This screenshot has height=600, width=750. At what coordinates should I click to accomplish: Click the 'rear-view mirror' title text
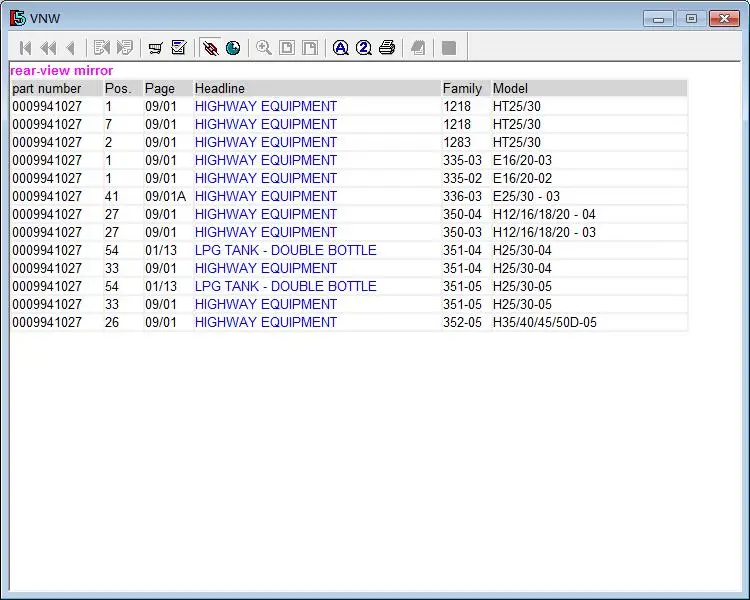pos(61,70)
